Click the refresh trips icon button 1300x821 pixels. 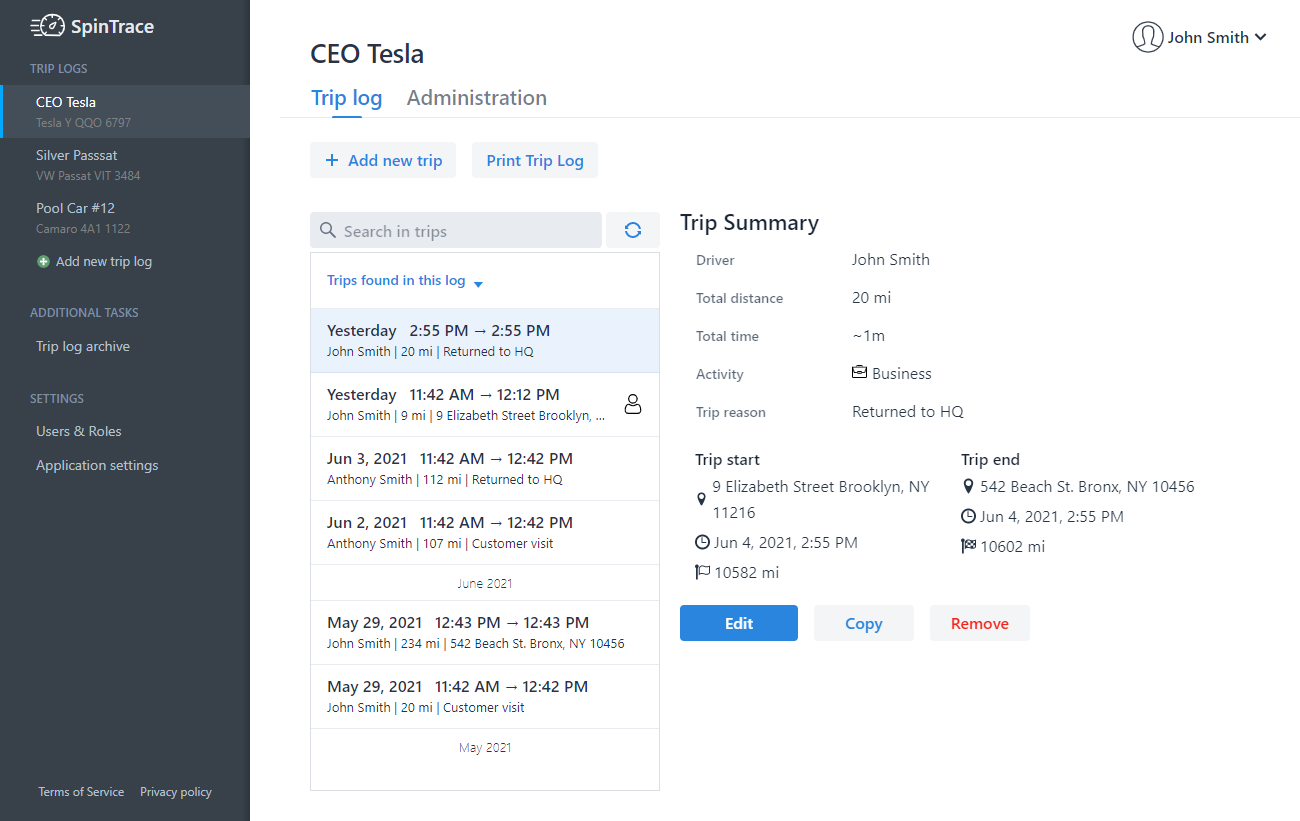coord(633,230)
